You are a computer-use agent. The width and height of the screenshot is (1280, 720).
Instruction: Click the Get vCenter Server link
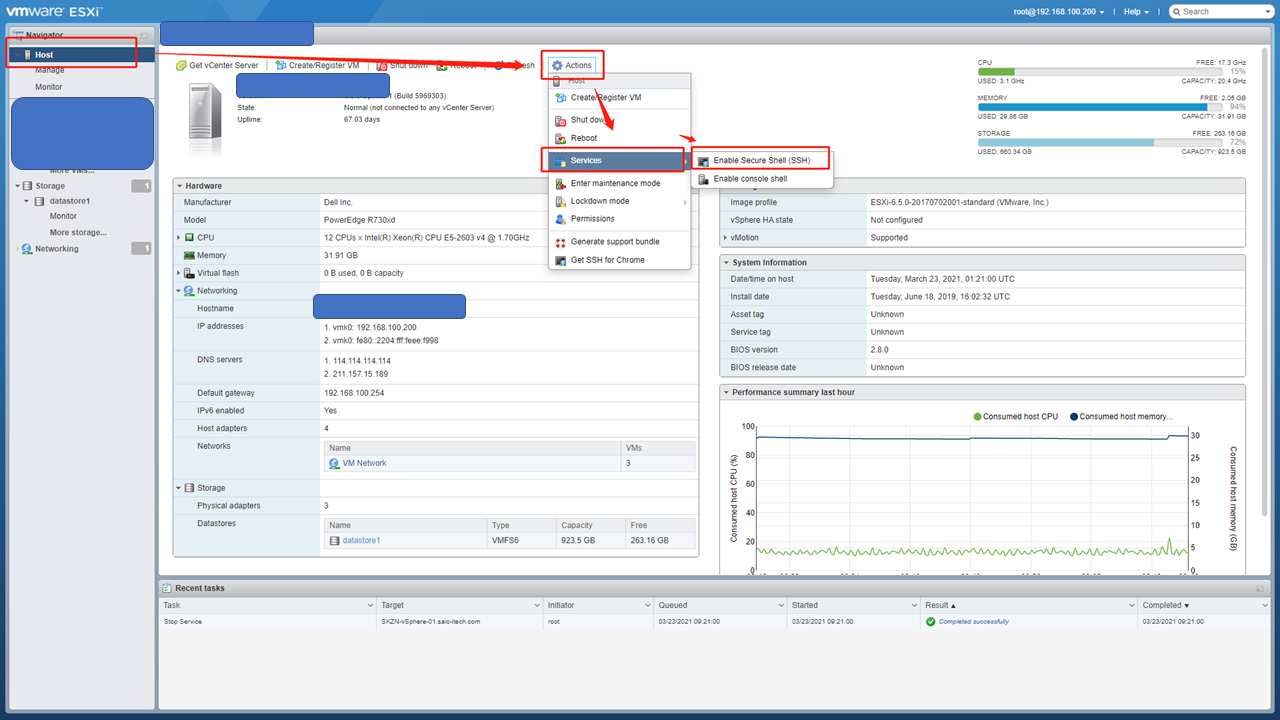pyautogui.click(x=216, y=65)
